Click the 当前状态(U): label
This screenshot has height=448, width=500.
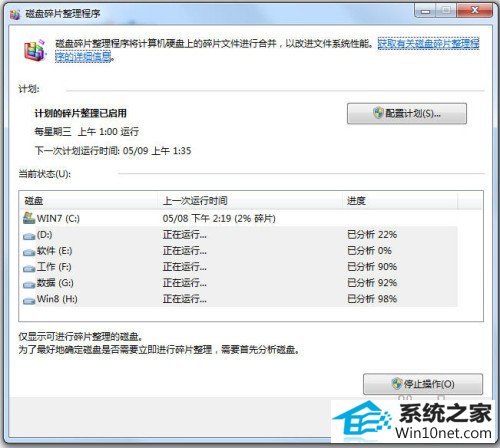pos(45,174)
